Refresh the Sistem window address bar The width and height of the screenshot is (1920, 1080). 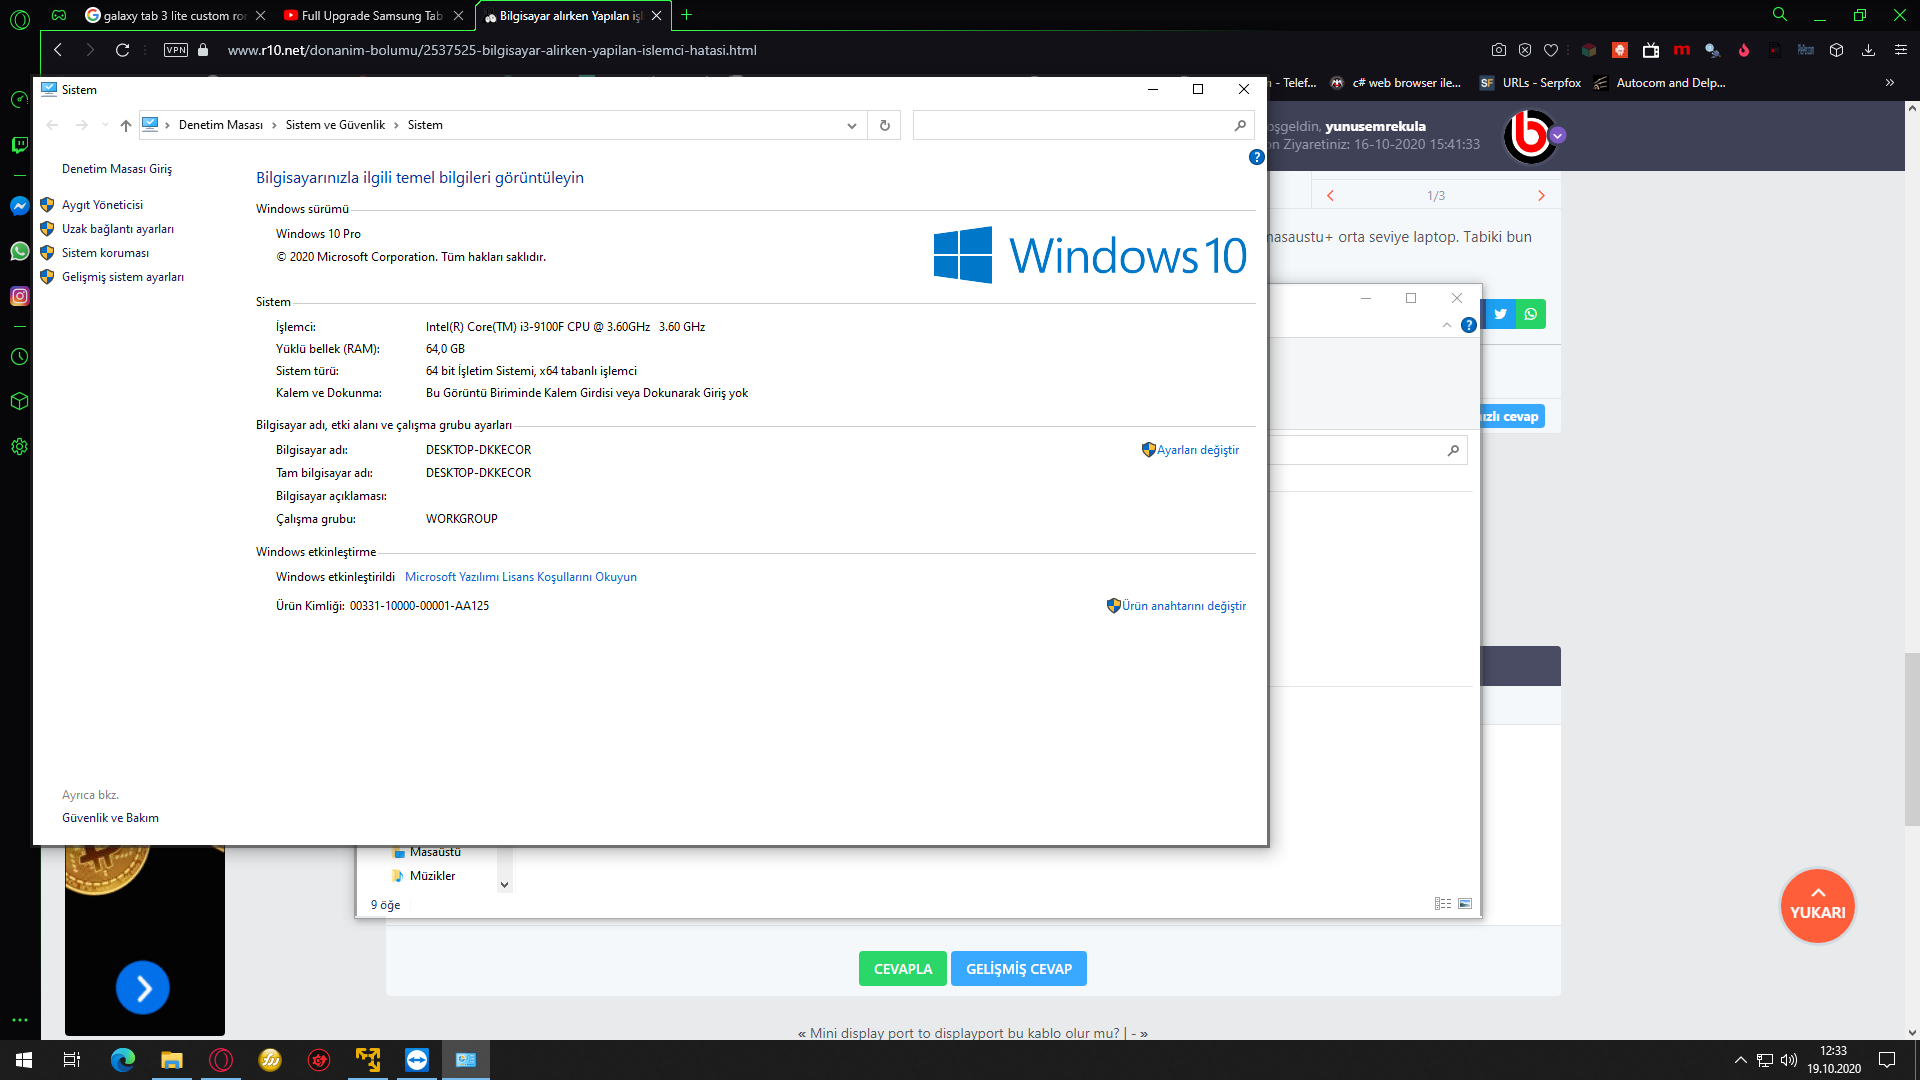pos(884,125)
